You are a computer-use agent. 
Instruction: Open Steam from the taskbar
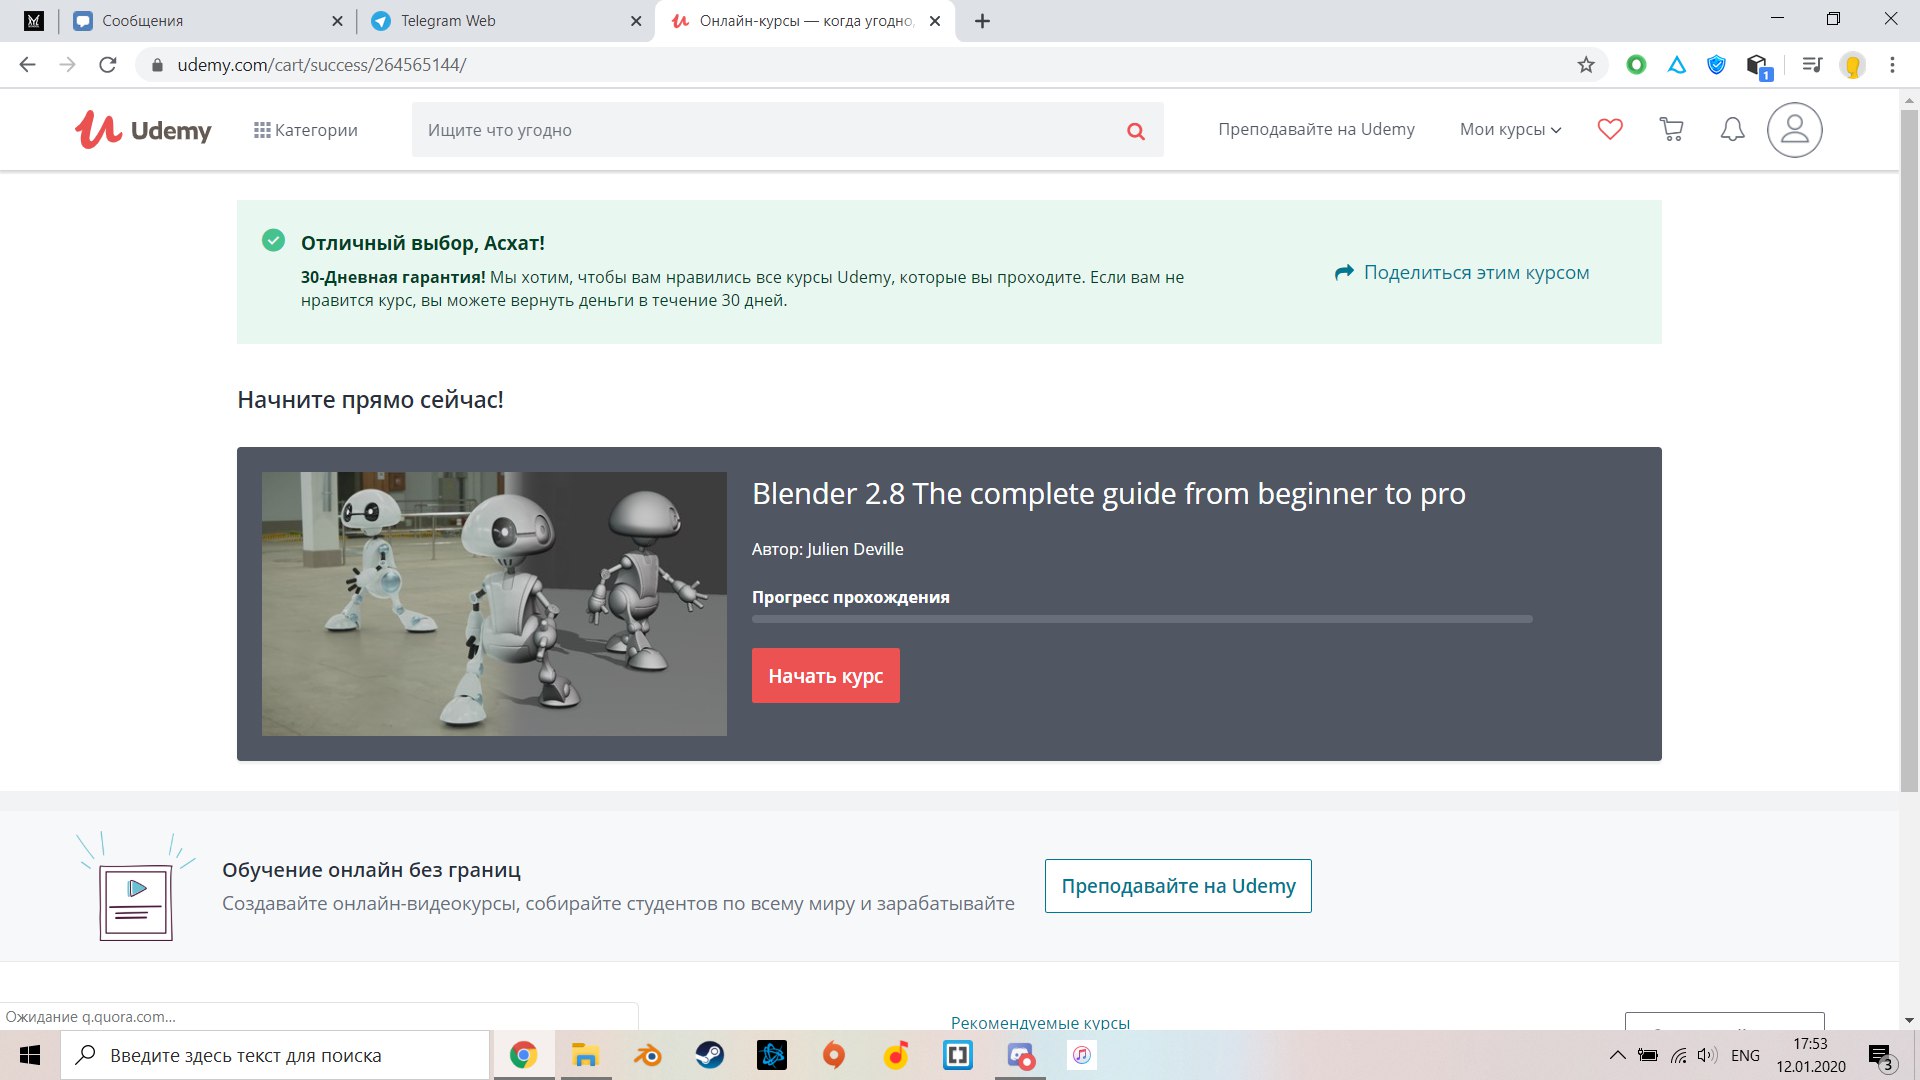pos(709,1055)
